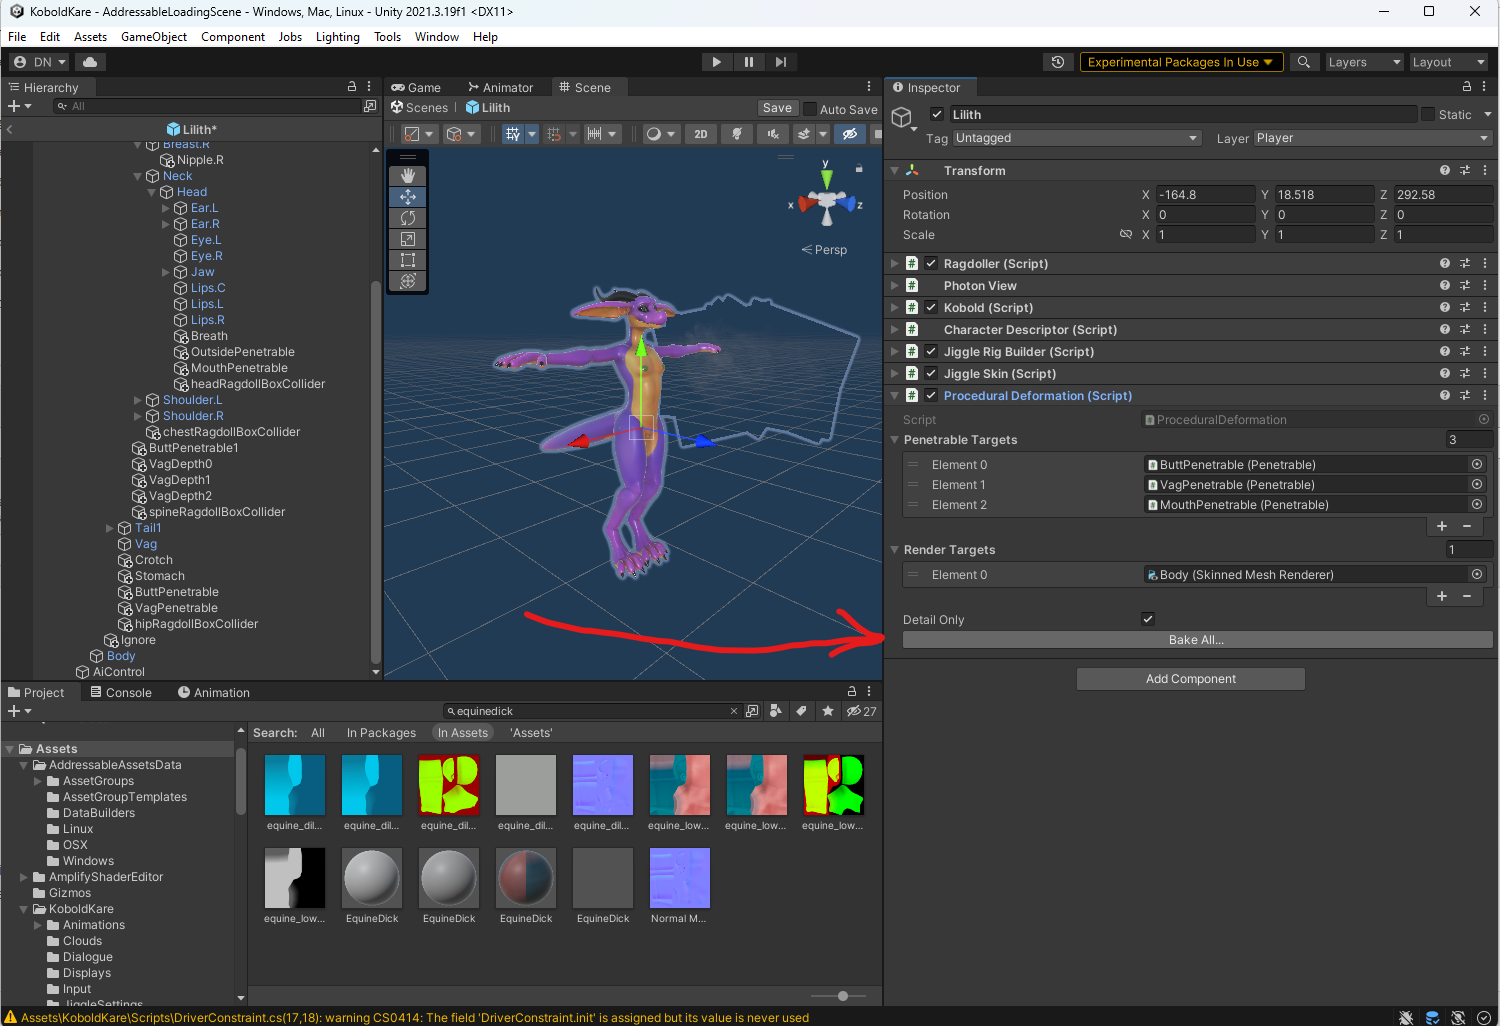Open the global search magnifier
Image resolution: width=1500 pixels, height=1026 pixels.
(1303, 62)
